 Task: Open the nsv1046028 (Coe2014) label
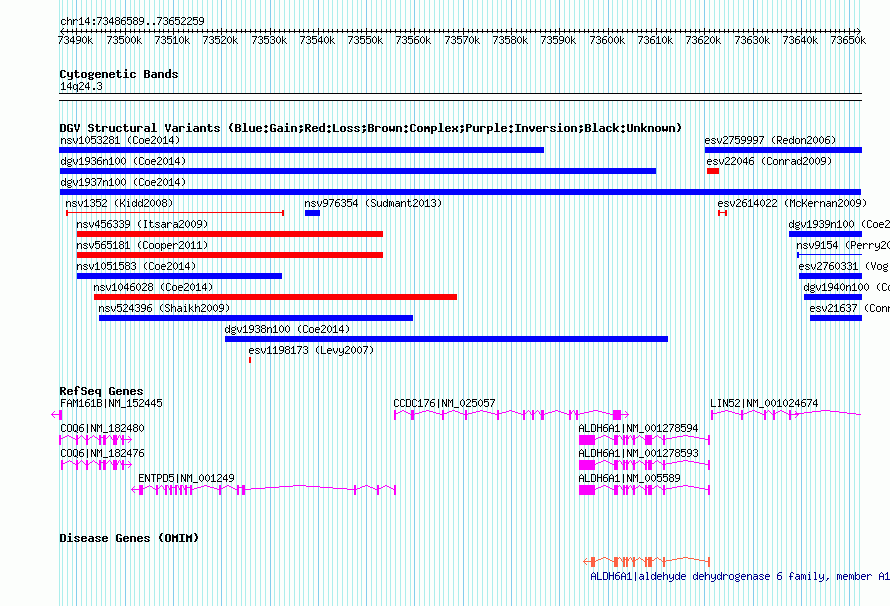pos(153,287)
